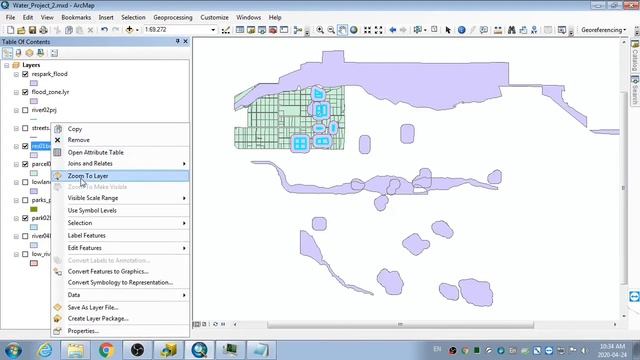Collapse the flood_zone.lyr legend
Image resolution: width=640 pixels, height=360 pixels.
(16, 93)
